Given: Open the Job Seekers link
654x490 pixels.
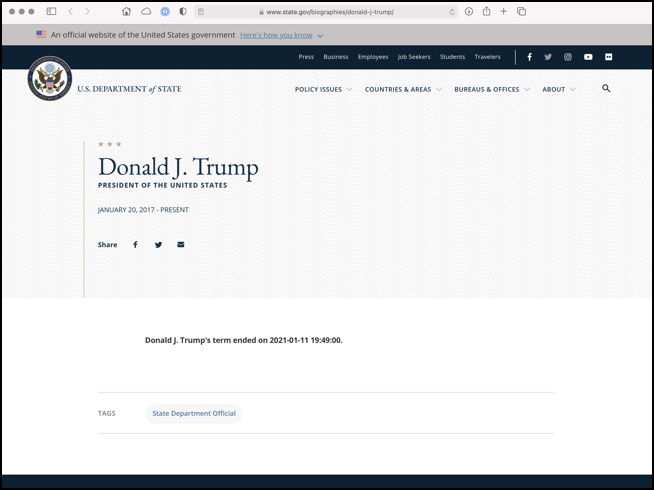Looking at the screenshot, I should (414, 57).
